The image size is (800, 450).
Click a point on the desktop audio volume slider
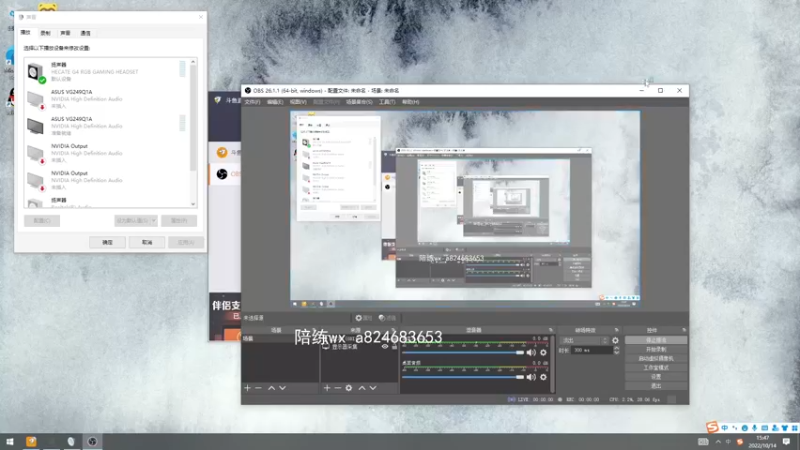(x=462, y=377)
